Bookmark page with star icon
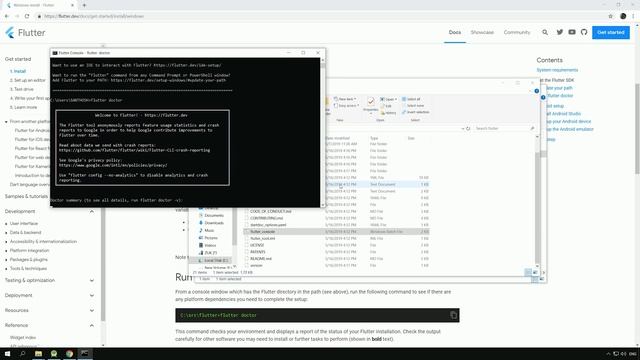Viewport: 640px width, 360px height. [x=611, y=16]
